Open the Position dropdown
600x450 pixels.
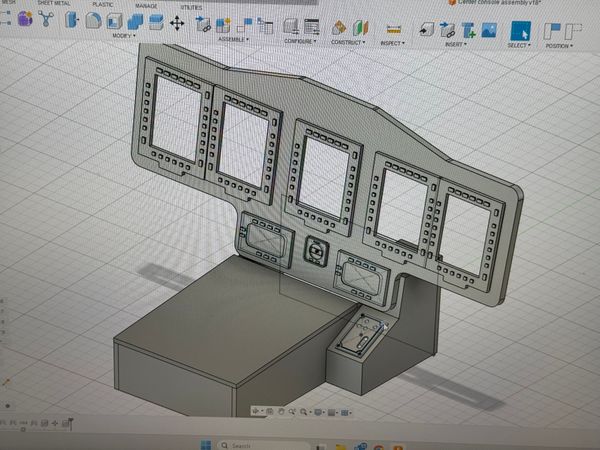[x=559, y=46]
